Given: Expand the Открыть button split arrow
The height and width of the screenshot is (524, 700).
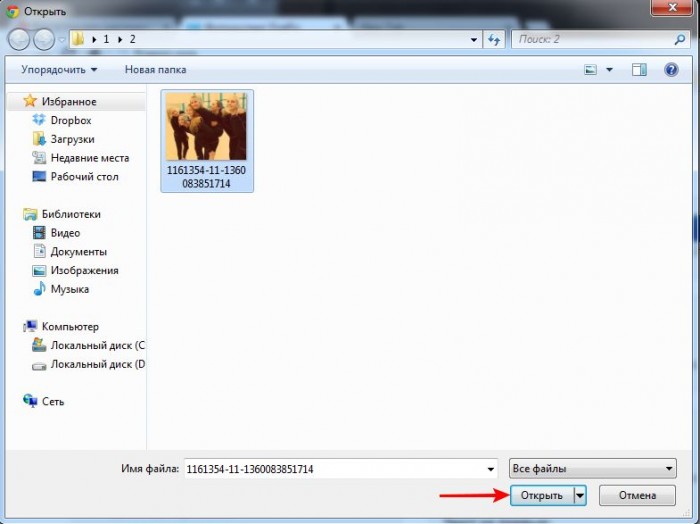Looking at the screenshot, I should (580, 495).
